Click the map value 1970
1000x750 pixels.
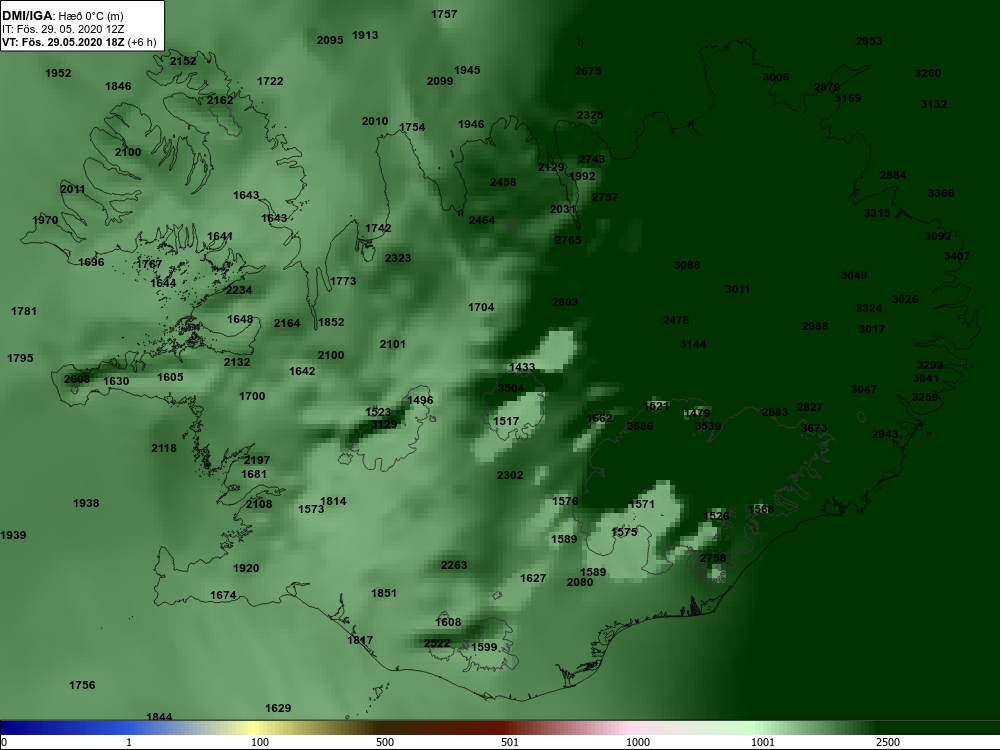[45, 220]
